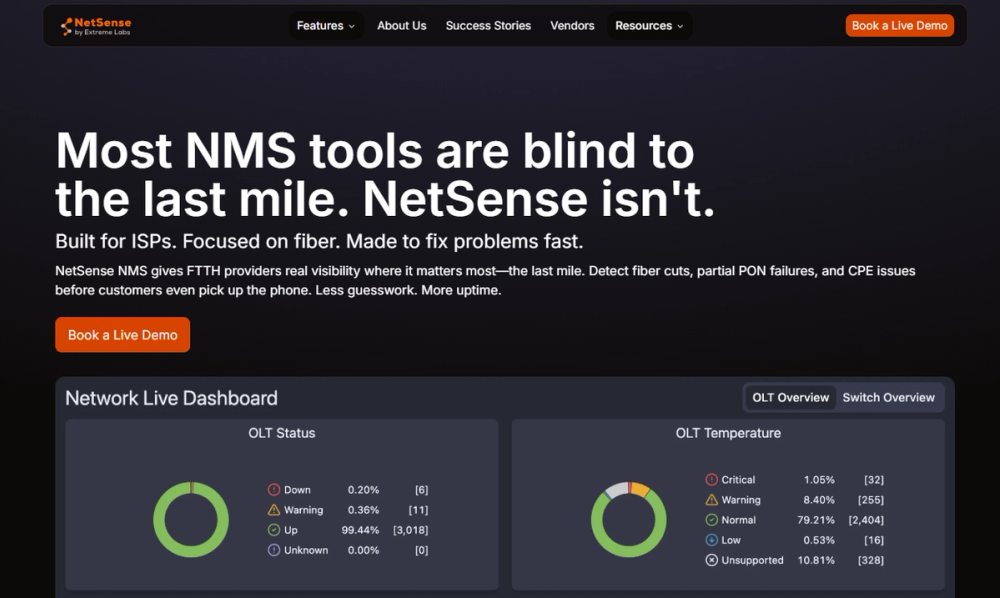The image size is (1000, 598).
Task: Click the [32] Critical count
Action: pos(874,479)
